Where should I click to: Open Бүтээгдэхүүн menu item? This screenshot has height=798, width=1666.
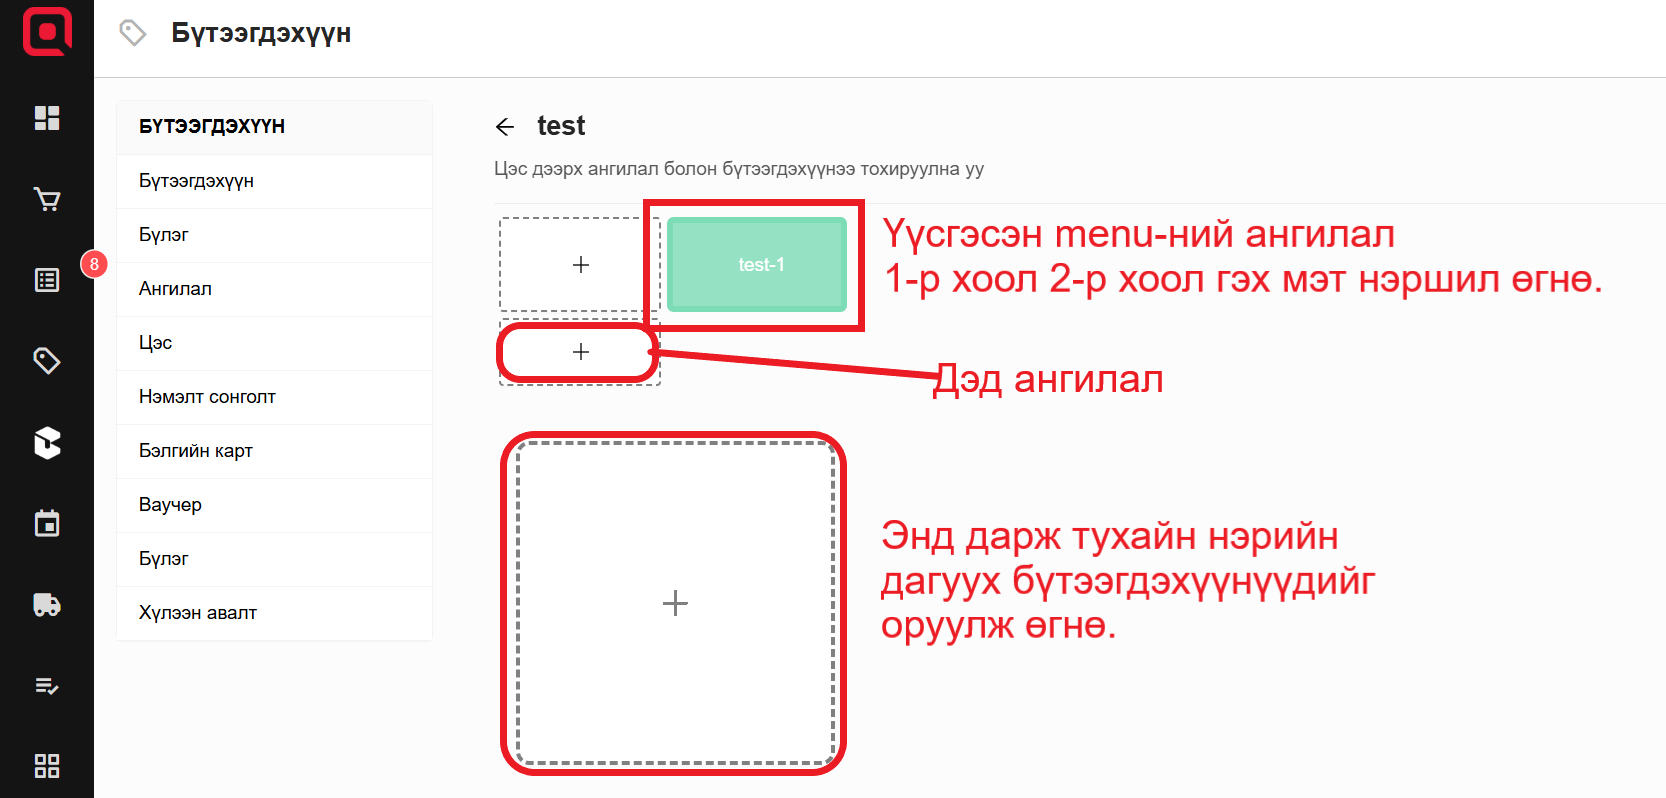196,181
